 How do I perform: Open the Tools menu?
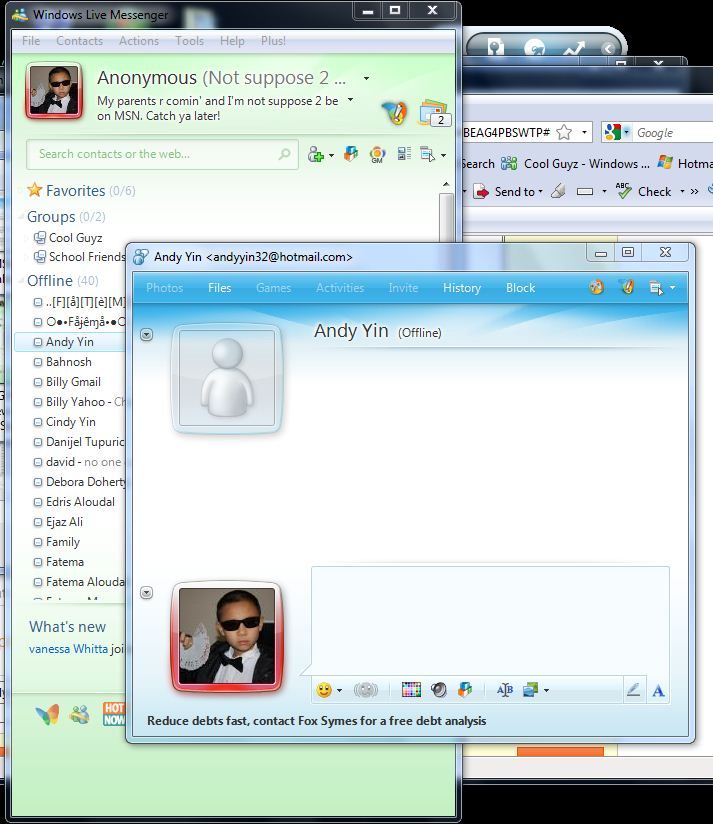pos(189,41)
